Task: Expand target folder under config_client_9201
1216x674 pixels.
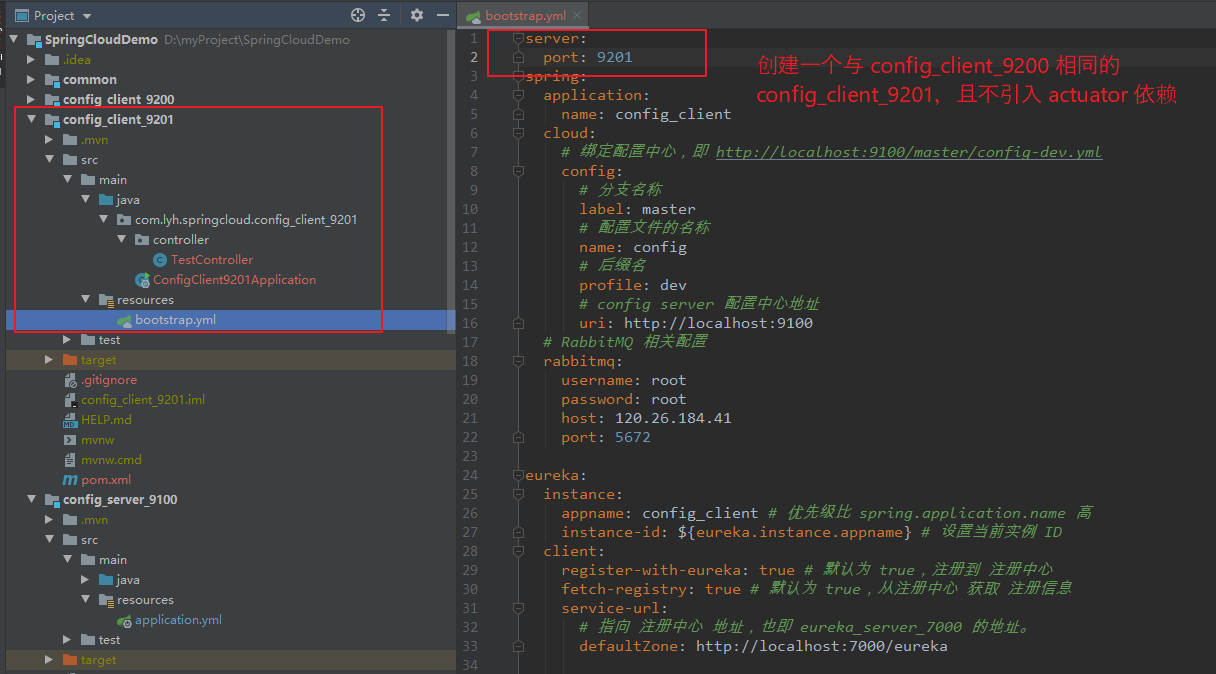Action: coord(50,360)
